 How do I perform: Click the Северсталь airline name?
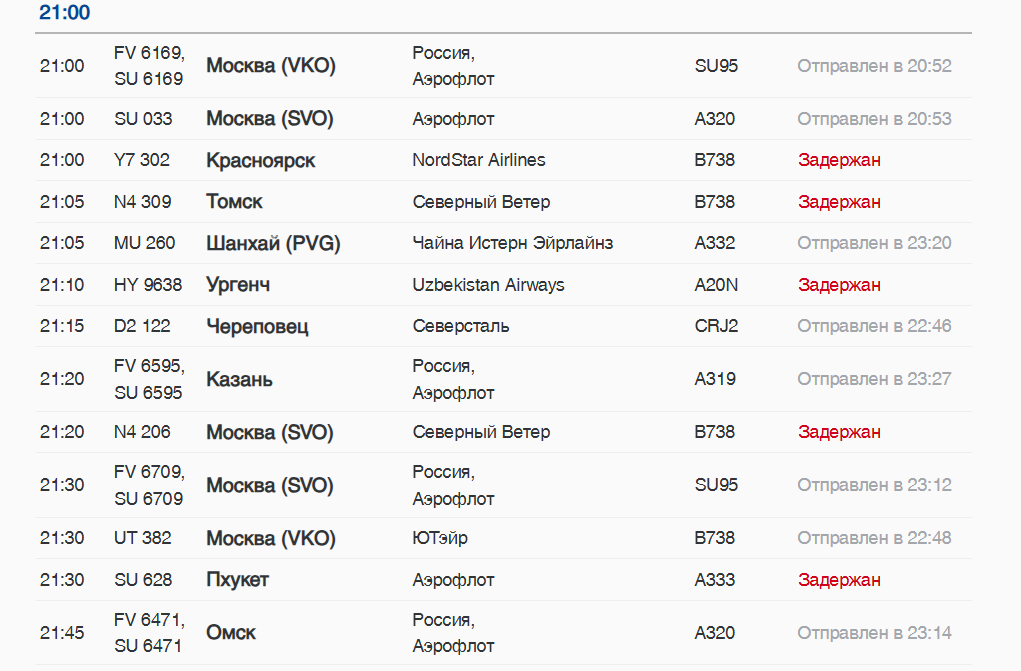pos(461,326)
